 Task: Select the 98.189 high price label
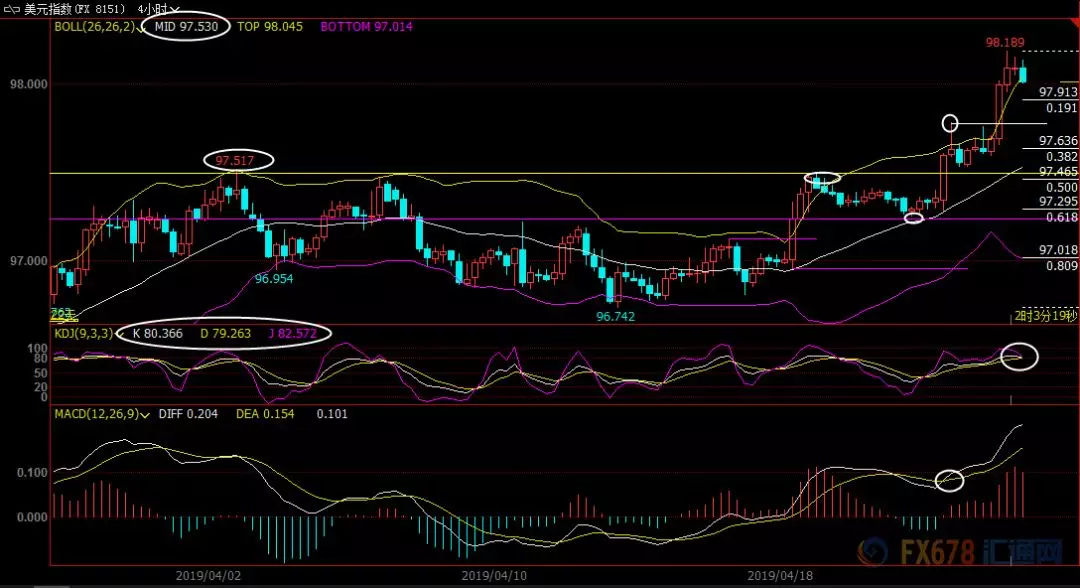click(x=1007, y=43)
